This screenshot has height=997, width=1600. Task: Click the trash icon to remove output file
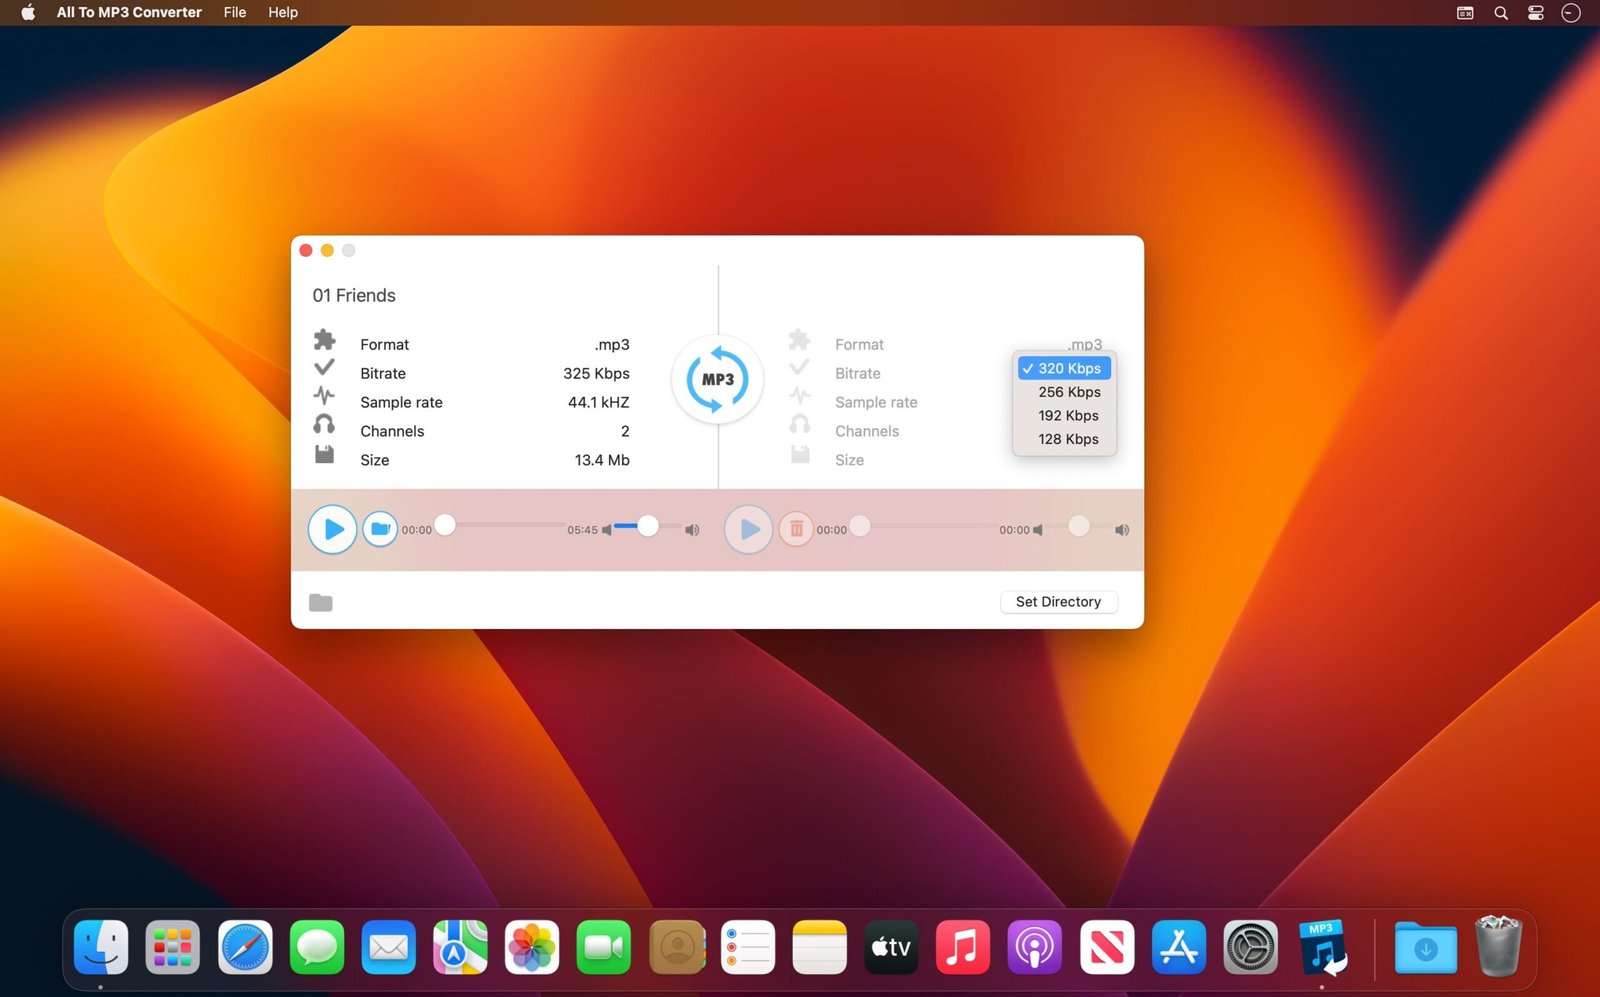[x=795, y=529]
